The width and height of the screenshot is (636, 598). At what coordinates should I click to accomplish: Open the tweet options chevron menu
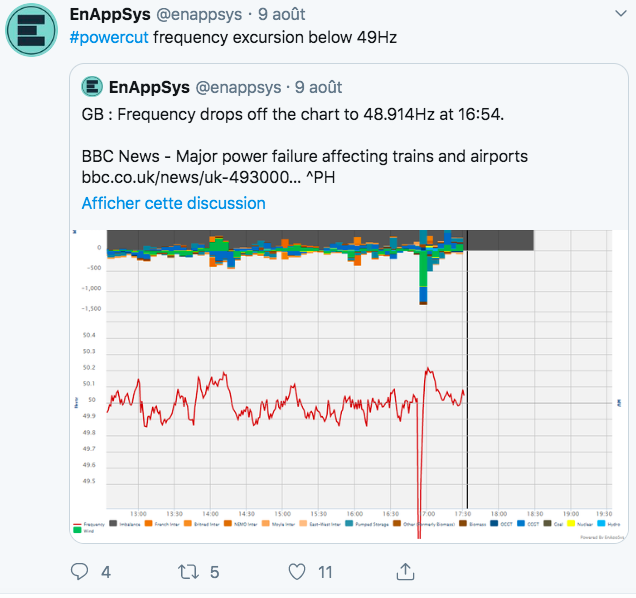coord(621,14)
